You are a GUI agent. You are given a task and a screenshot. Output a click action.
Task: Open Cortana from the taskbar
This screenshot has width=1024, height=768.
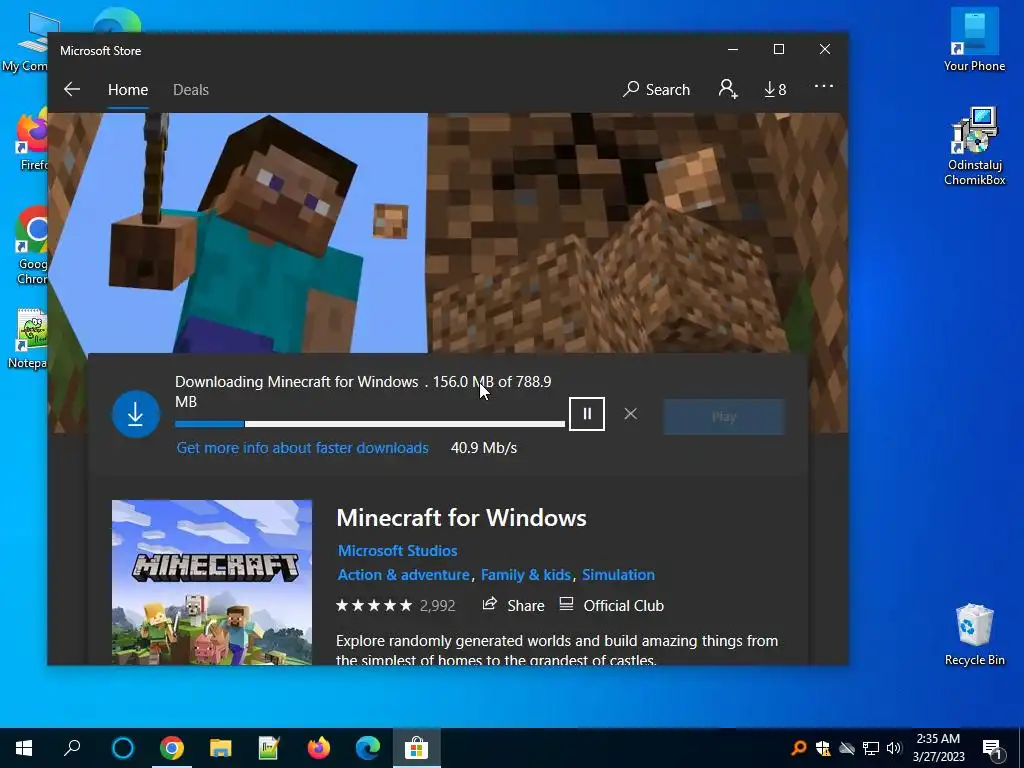click(123, 748)
